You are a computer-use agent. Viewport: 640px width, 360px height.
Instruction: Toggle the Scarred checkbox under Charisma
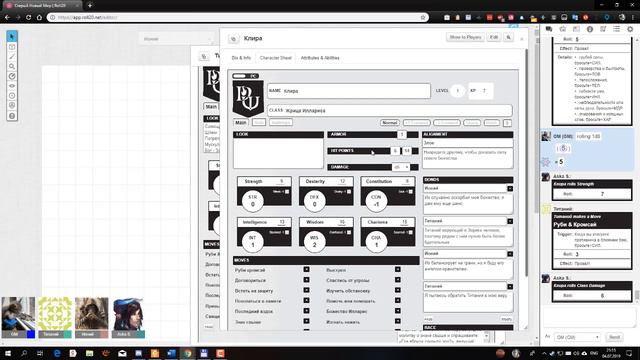point(411,232)
